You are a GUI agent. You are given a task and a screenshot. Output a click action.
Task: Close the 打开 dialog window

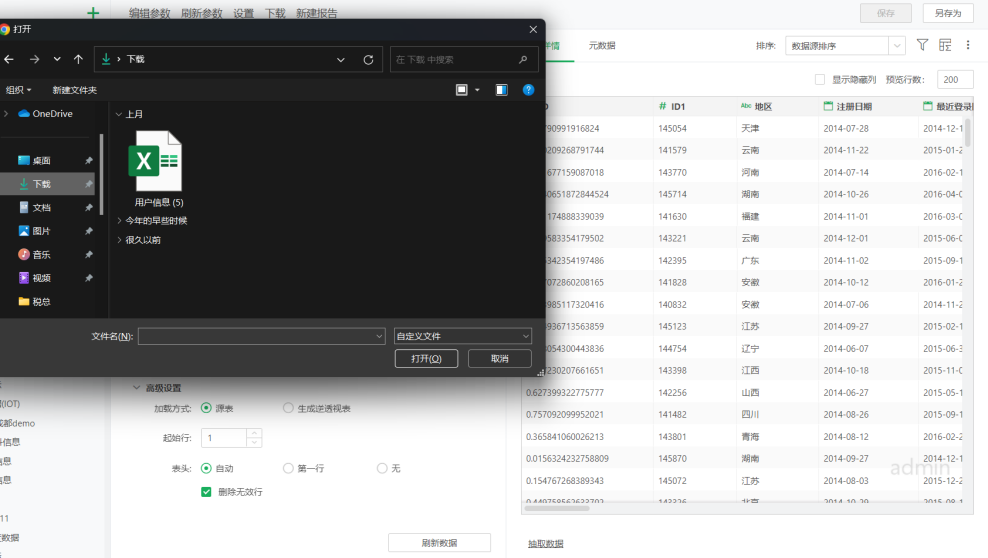click(x=533, y=30)
